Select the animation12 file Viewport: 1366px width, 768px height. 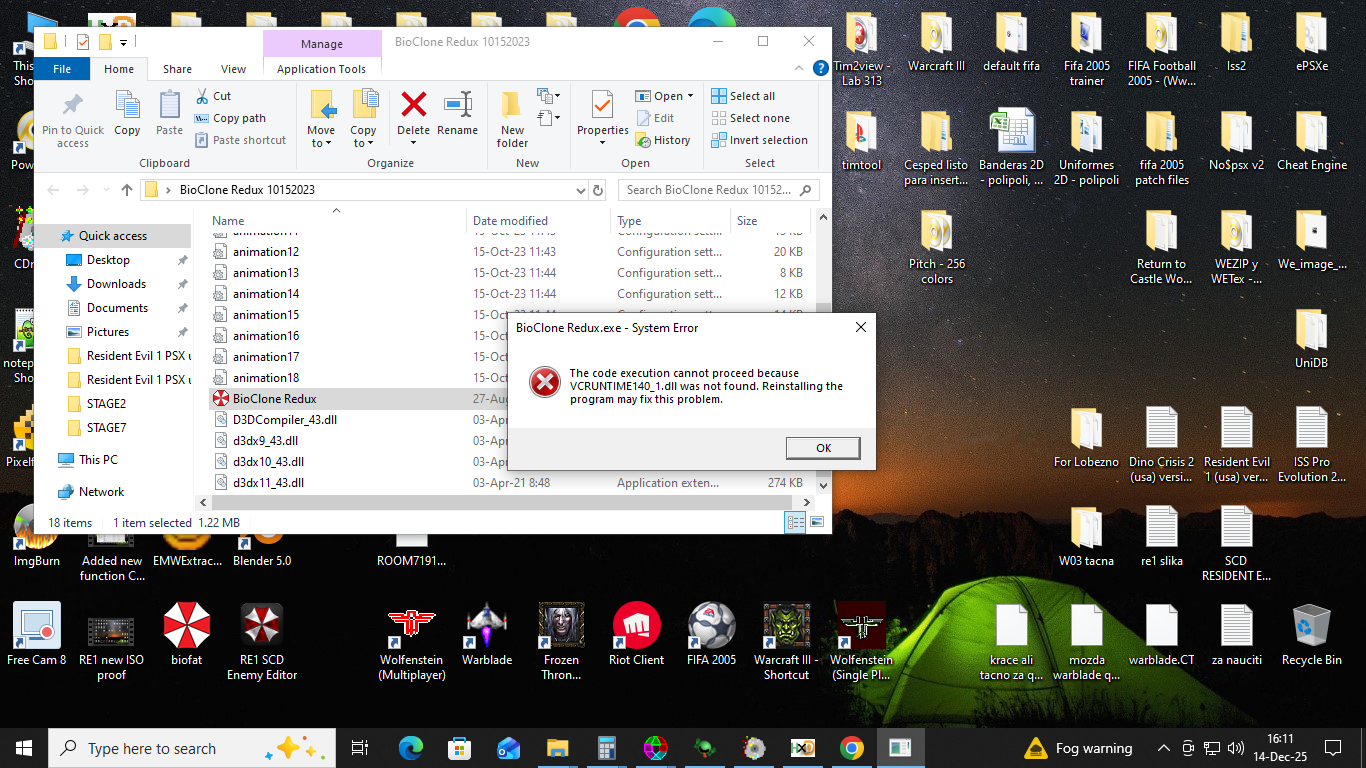pyautogui.click(x=266, y=252)
